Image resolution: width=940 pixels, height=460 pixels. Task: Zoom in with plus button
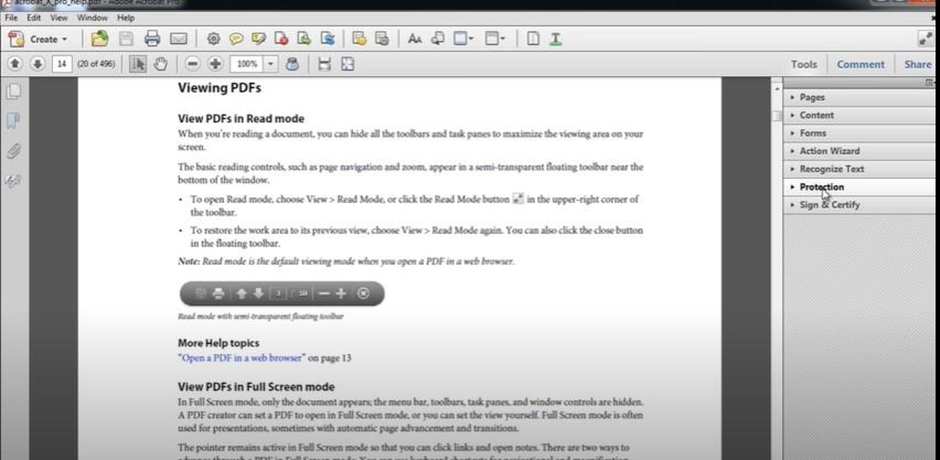click(x=215, y=64)
